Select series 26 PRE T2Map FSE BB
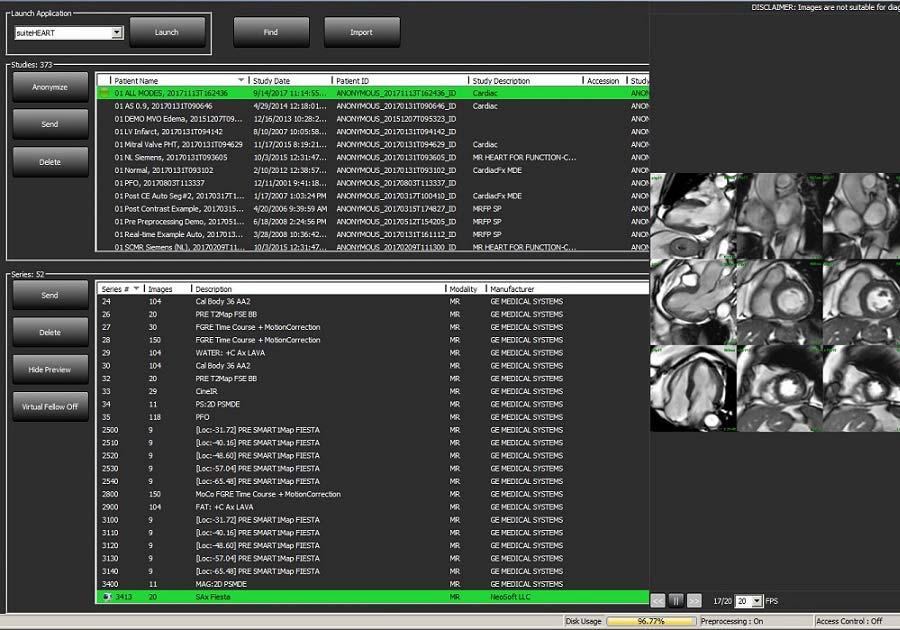The height and width of the screenshot is (630, 900). [x=373, y=314]
